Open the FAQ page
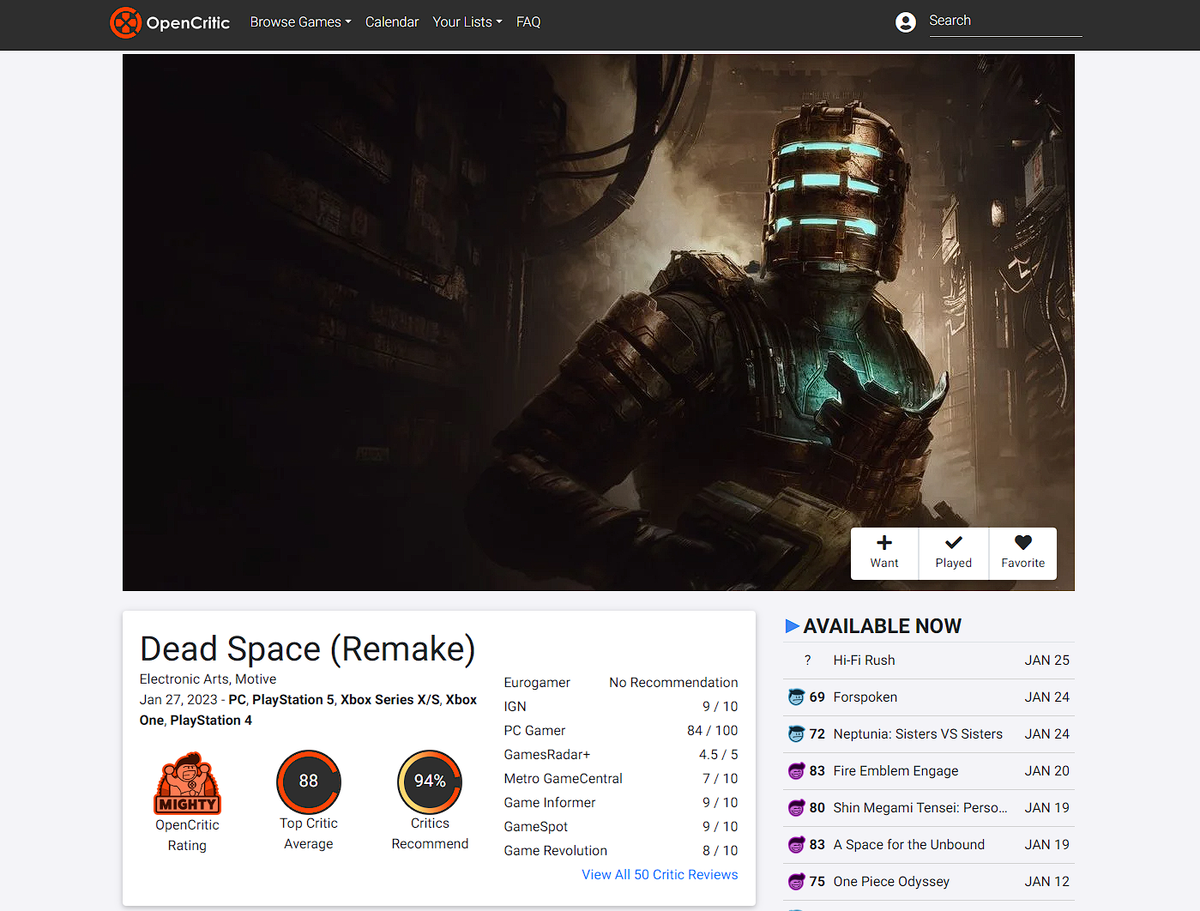The image size is (1200, 911). click(528, 22)
